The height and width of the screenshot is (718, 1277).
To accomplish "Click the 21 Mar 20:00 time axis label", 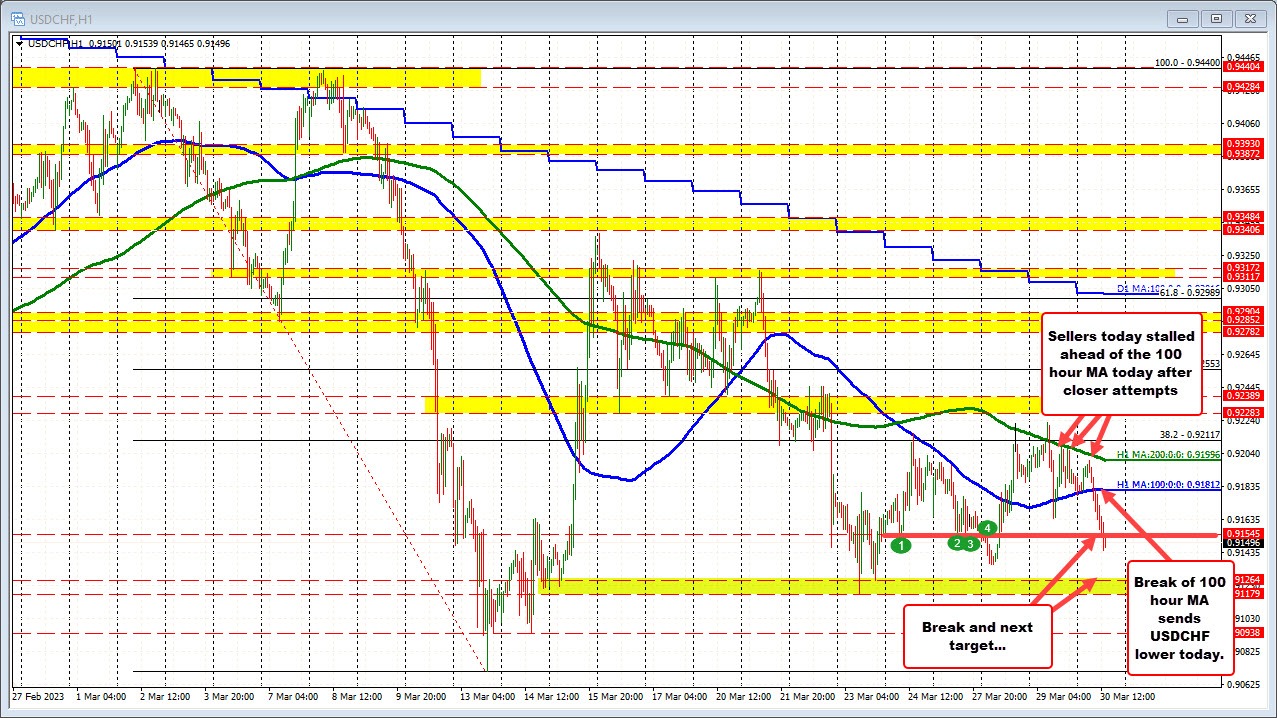I will (x=810, y=696).
